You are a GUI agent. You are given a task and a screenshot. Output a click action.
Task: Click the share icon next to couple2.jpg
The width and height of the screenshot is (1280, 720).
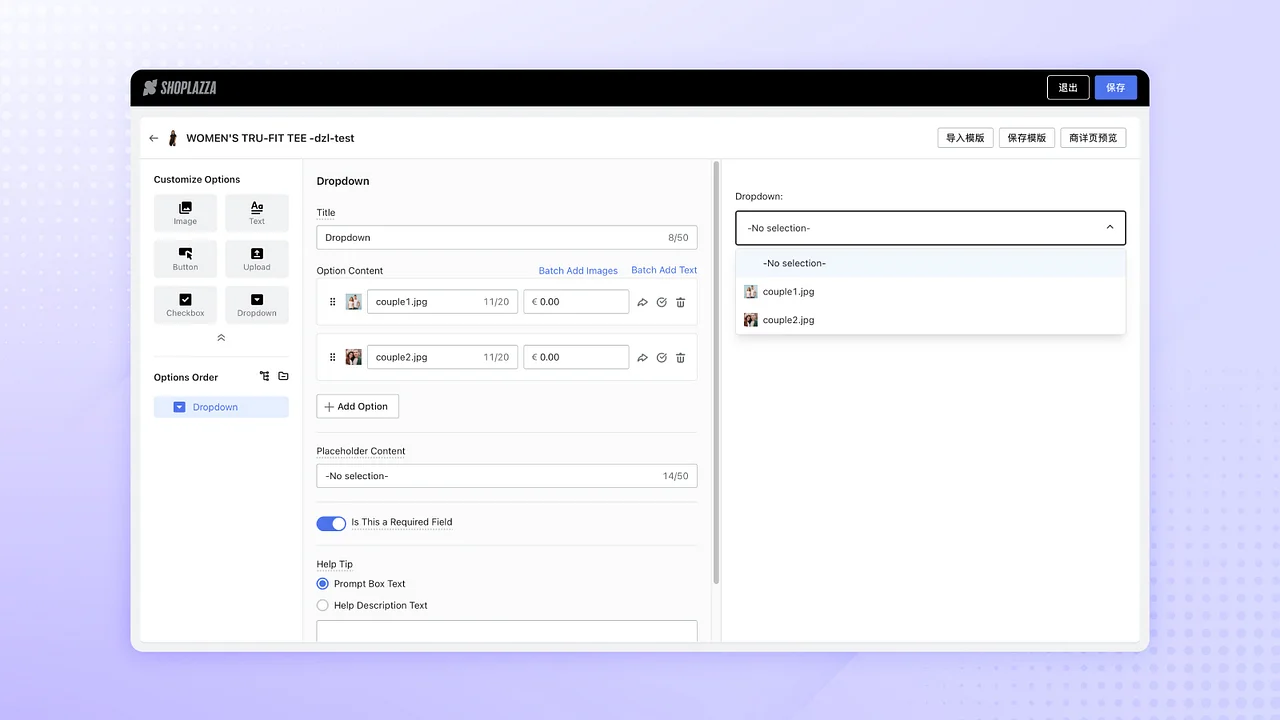point(643,357)
